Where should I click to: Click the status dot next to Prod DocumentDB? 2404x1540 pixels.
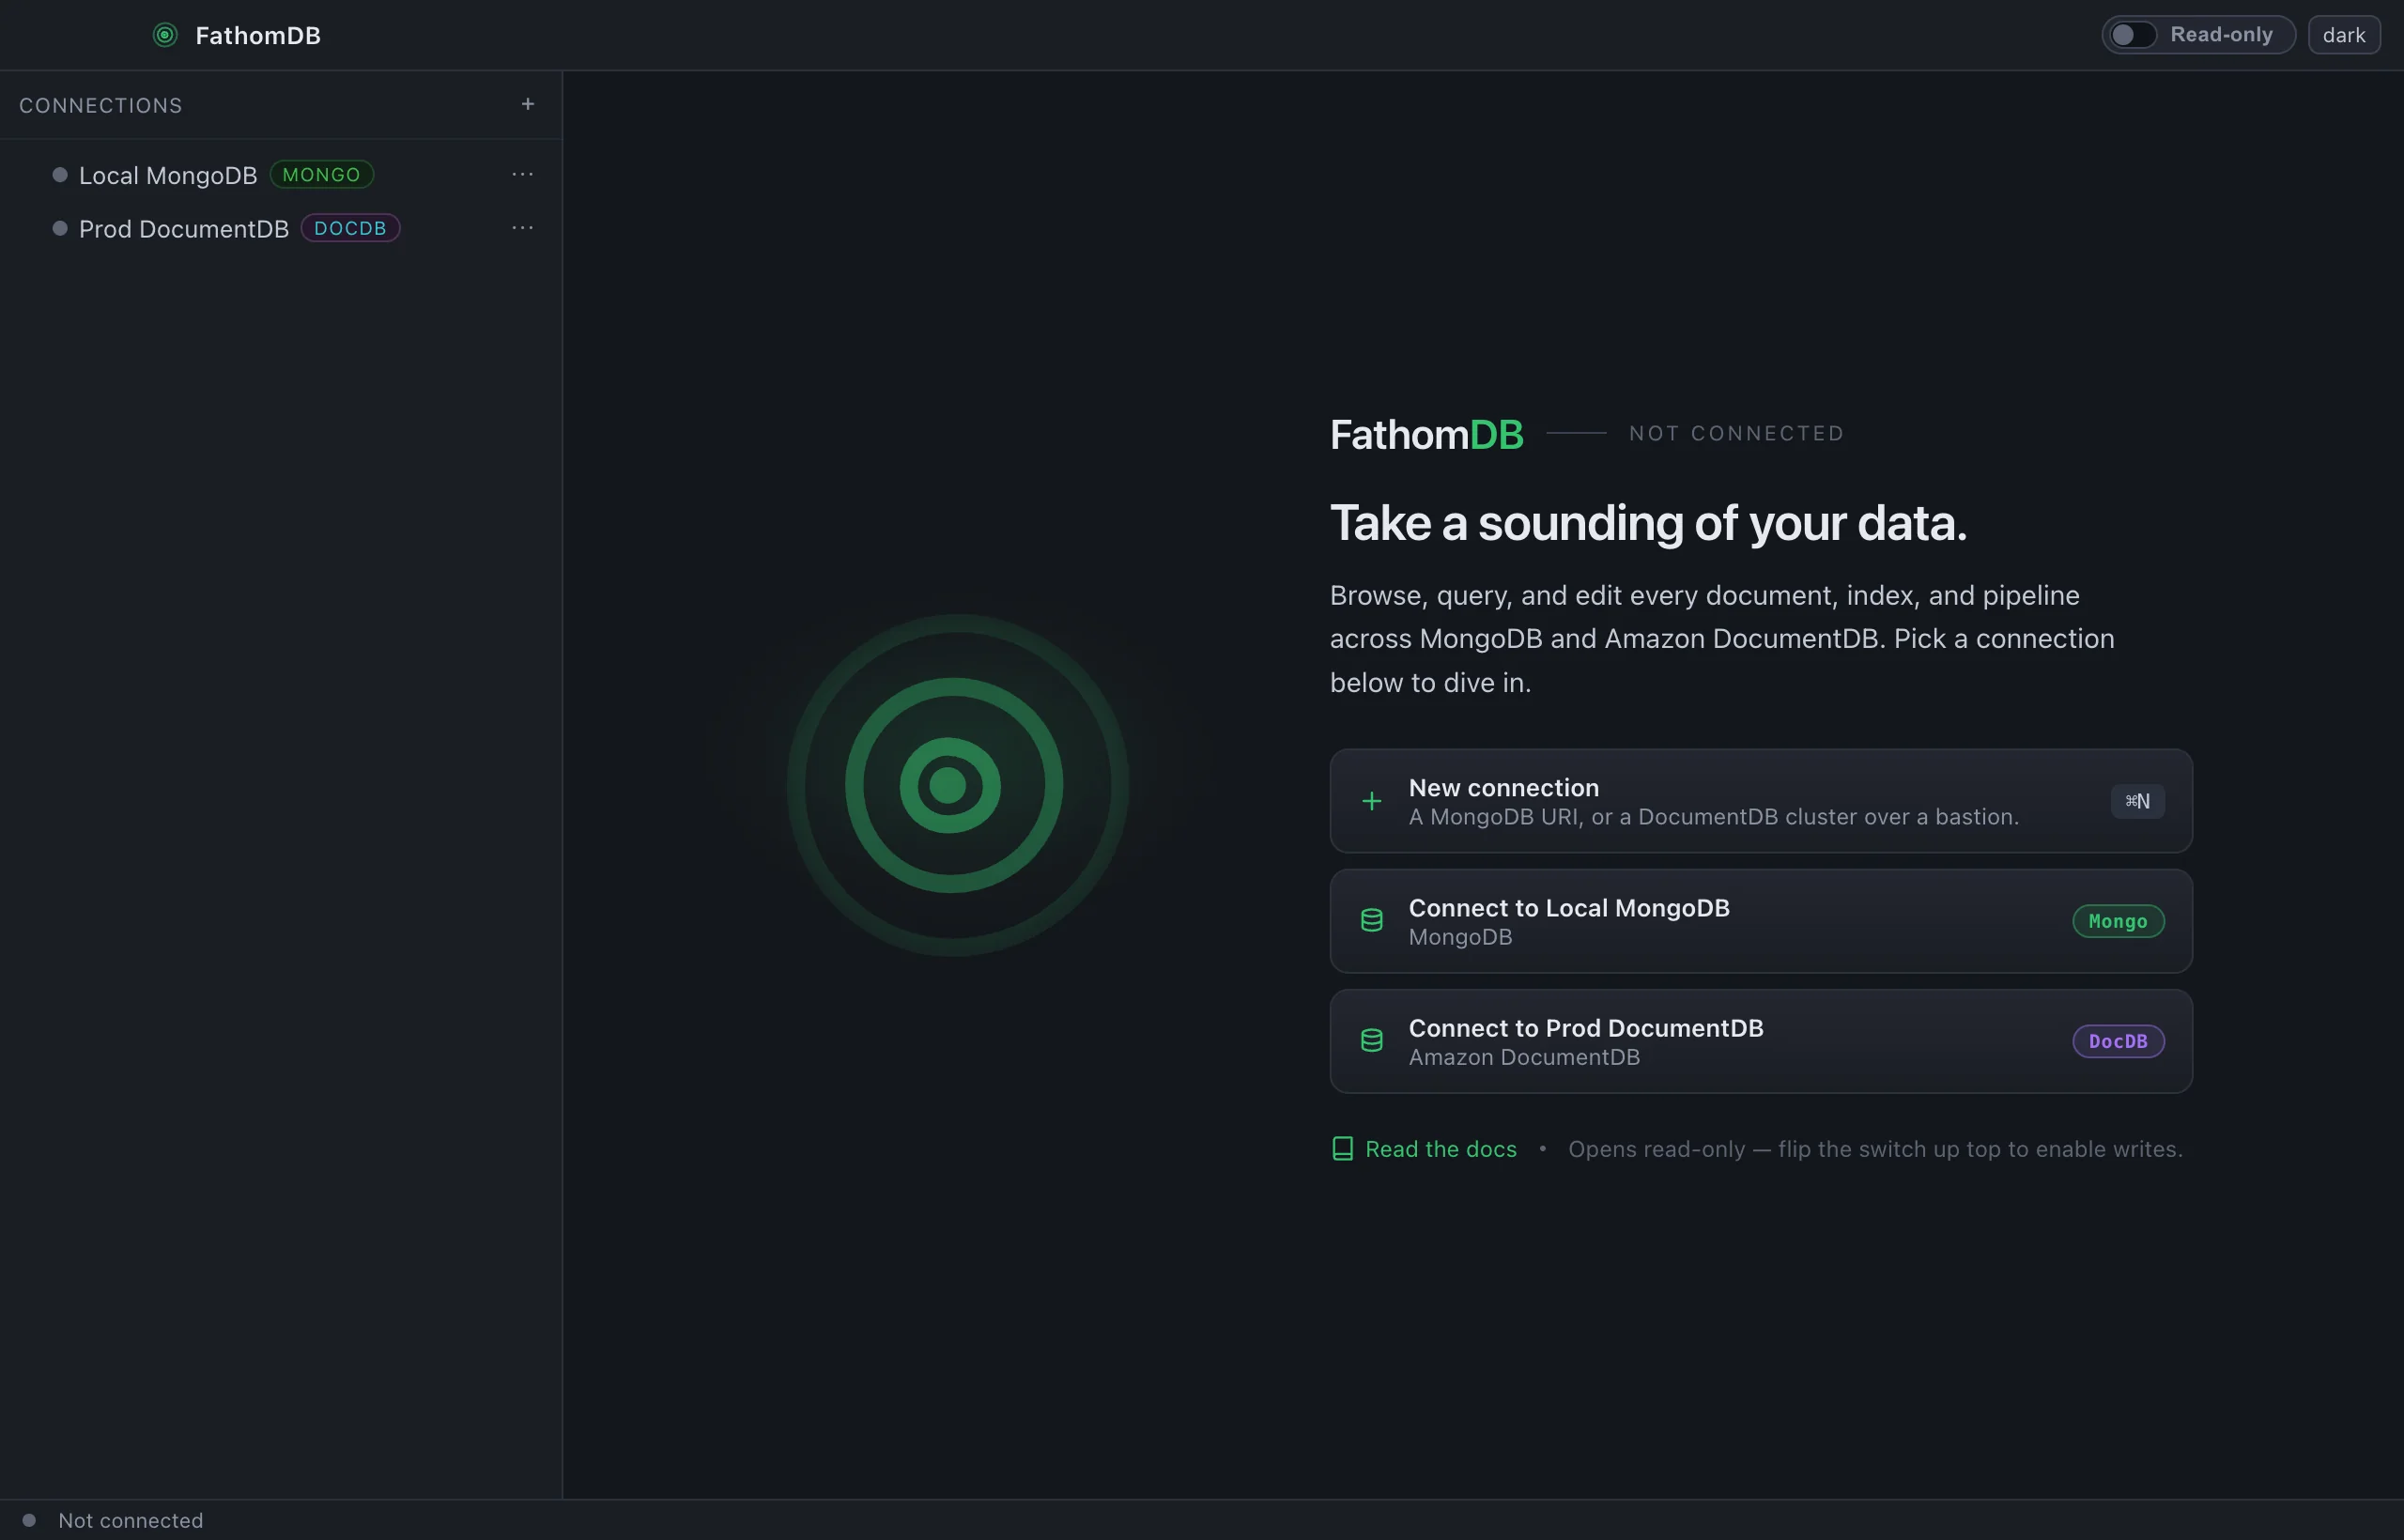click(60, 229)
